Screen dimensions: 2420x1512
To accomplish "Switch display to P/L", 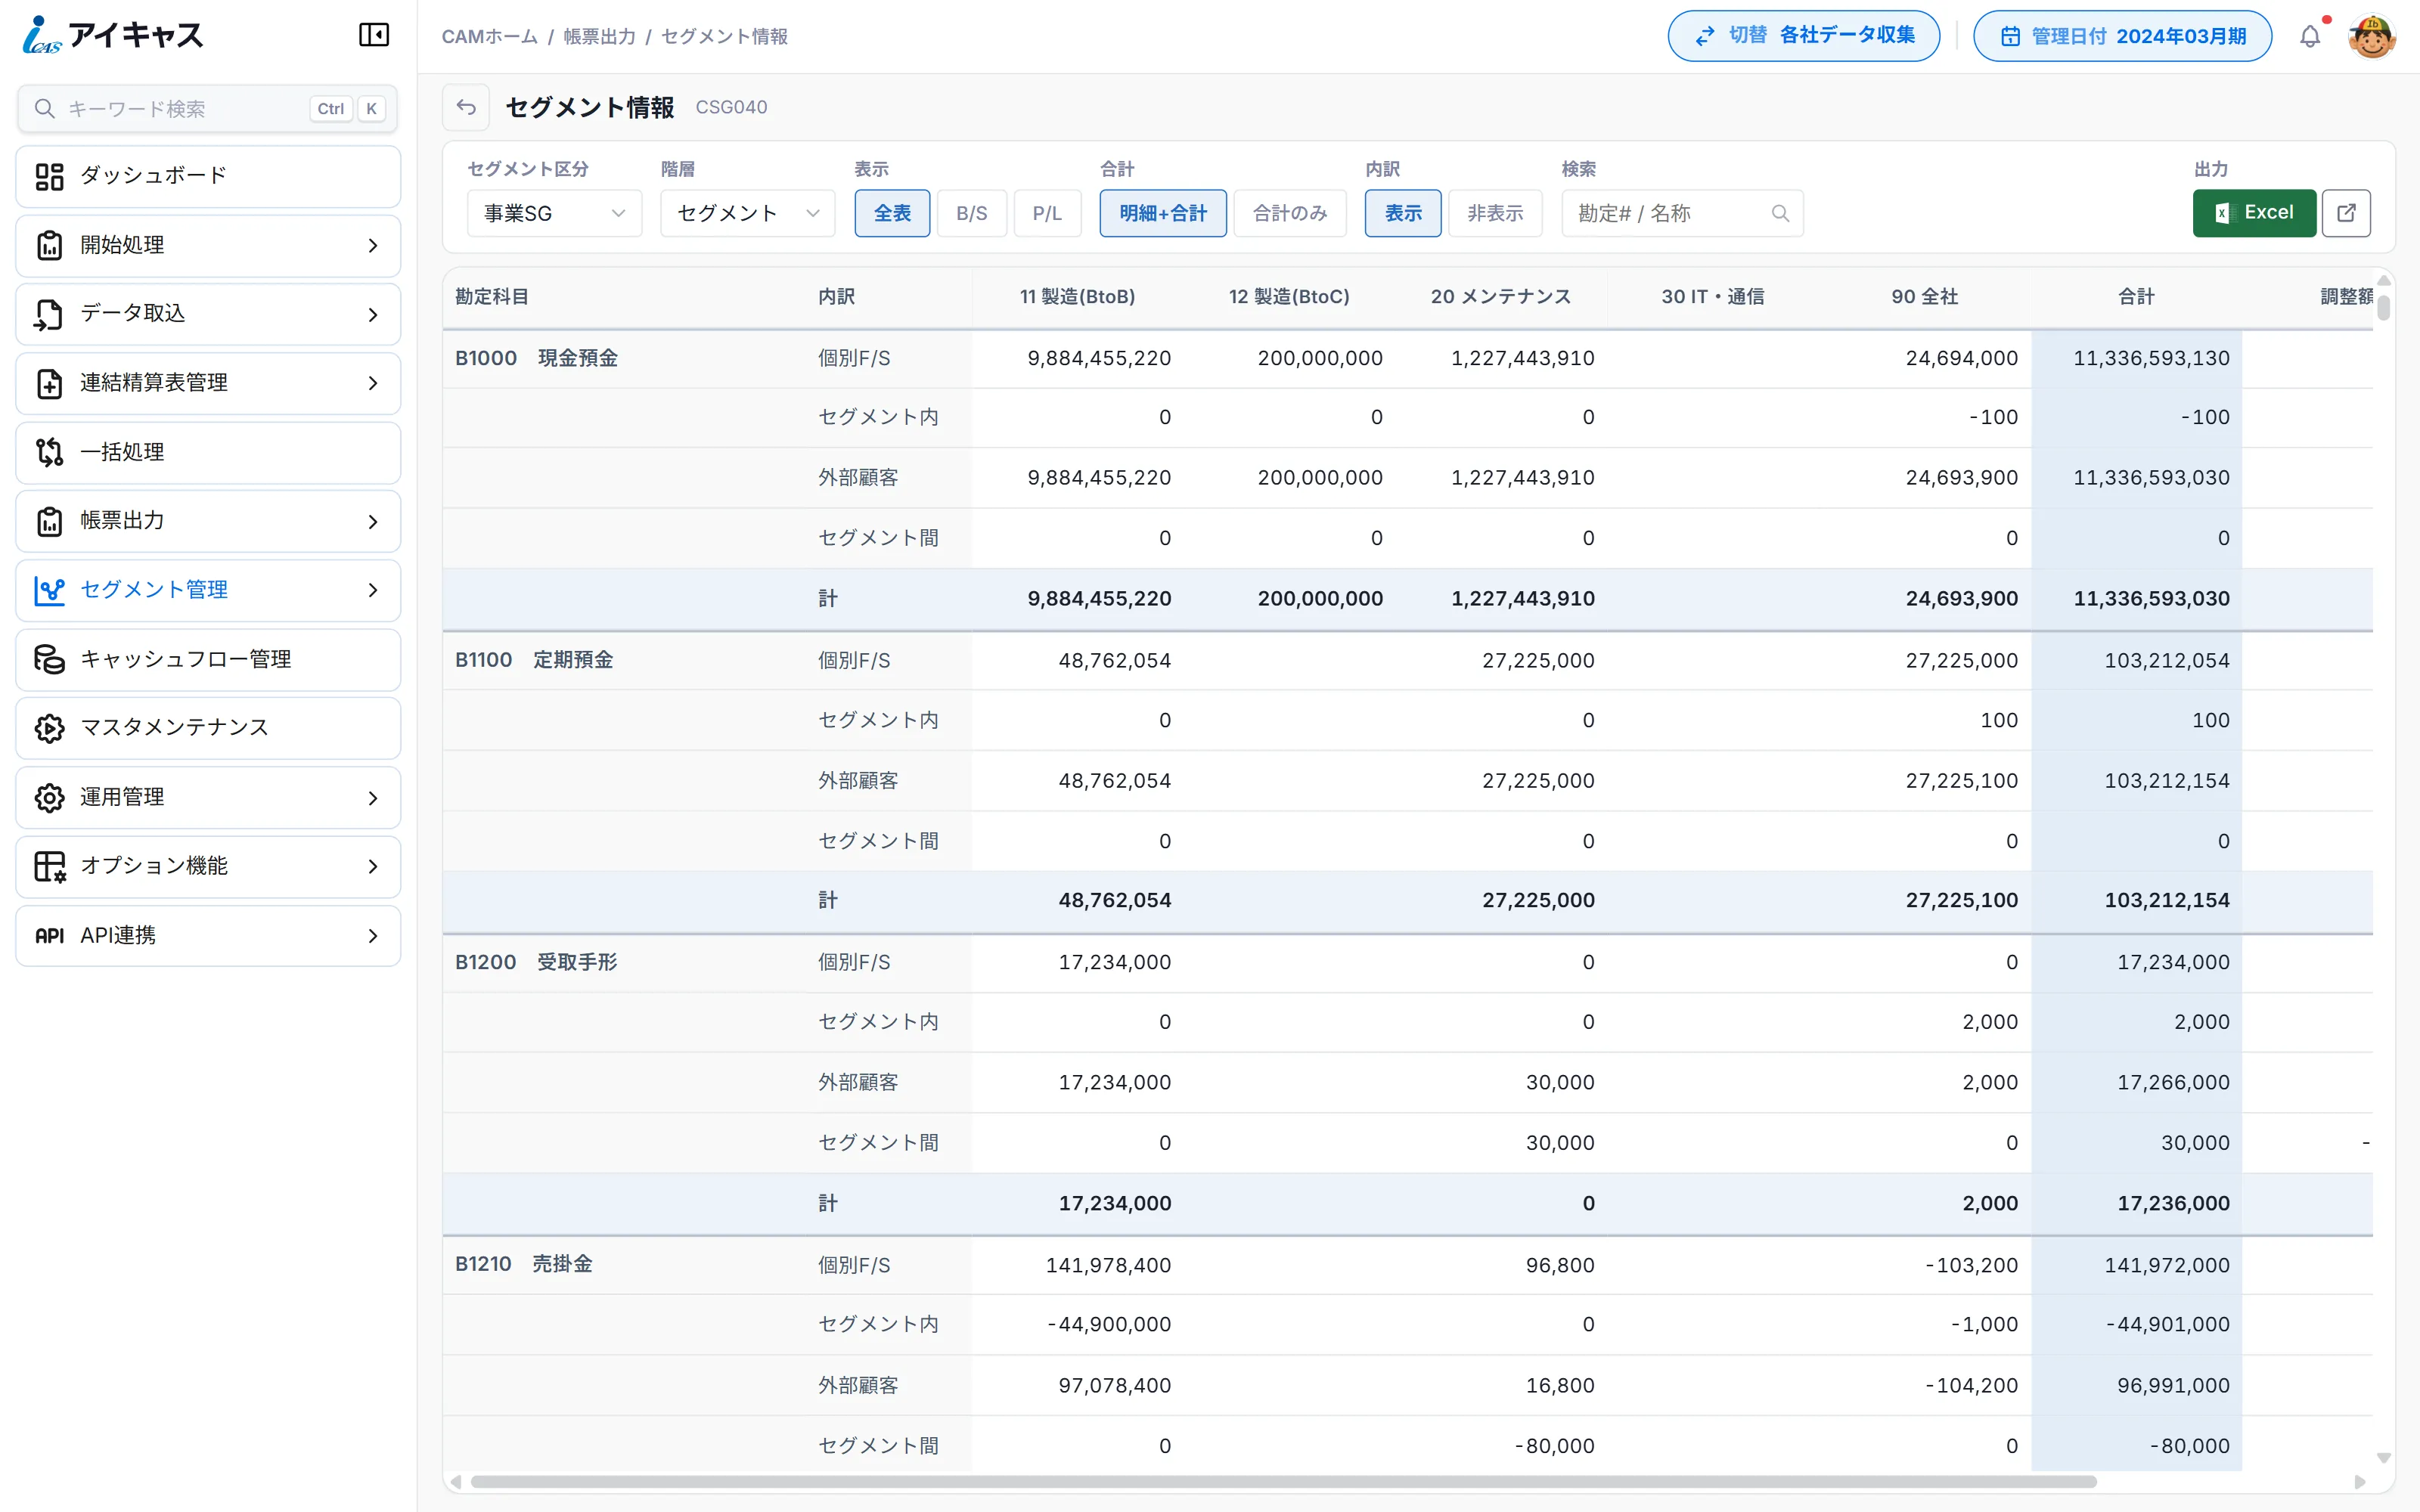I will coord(1047,213).
